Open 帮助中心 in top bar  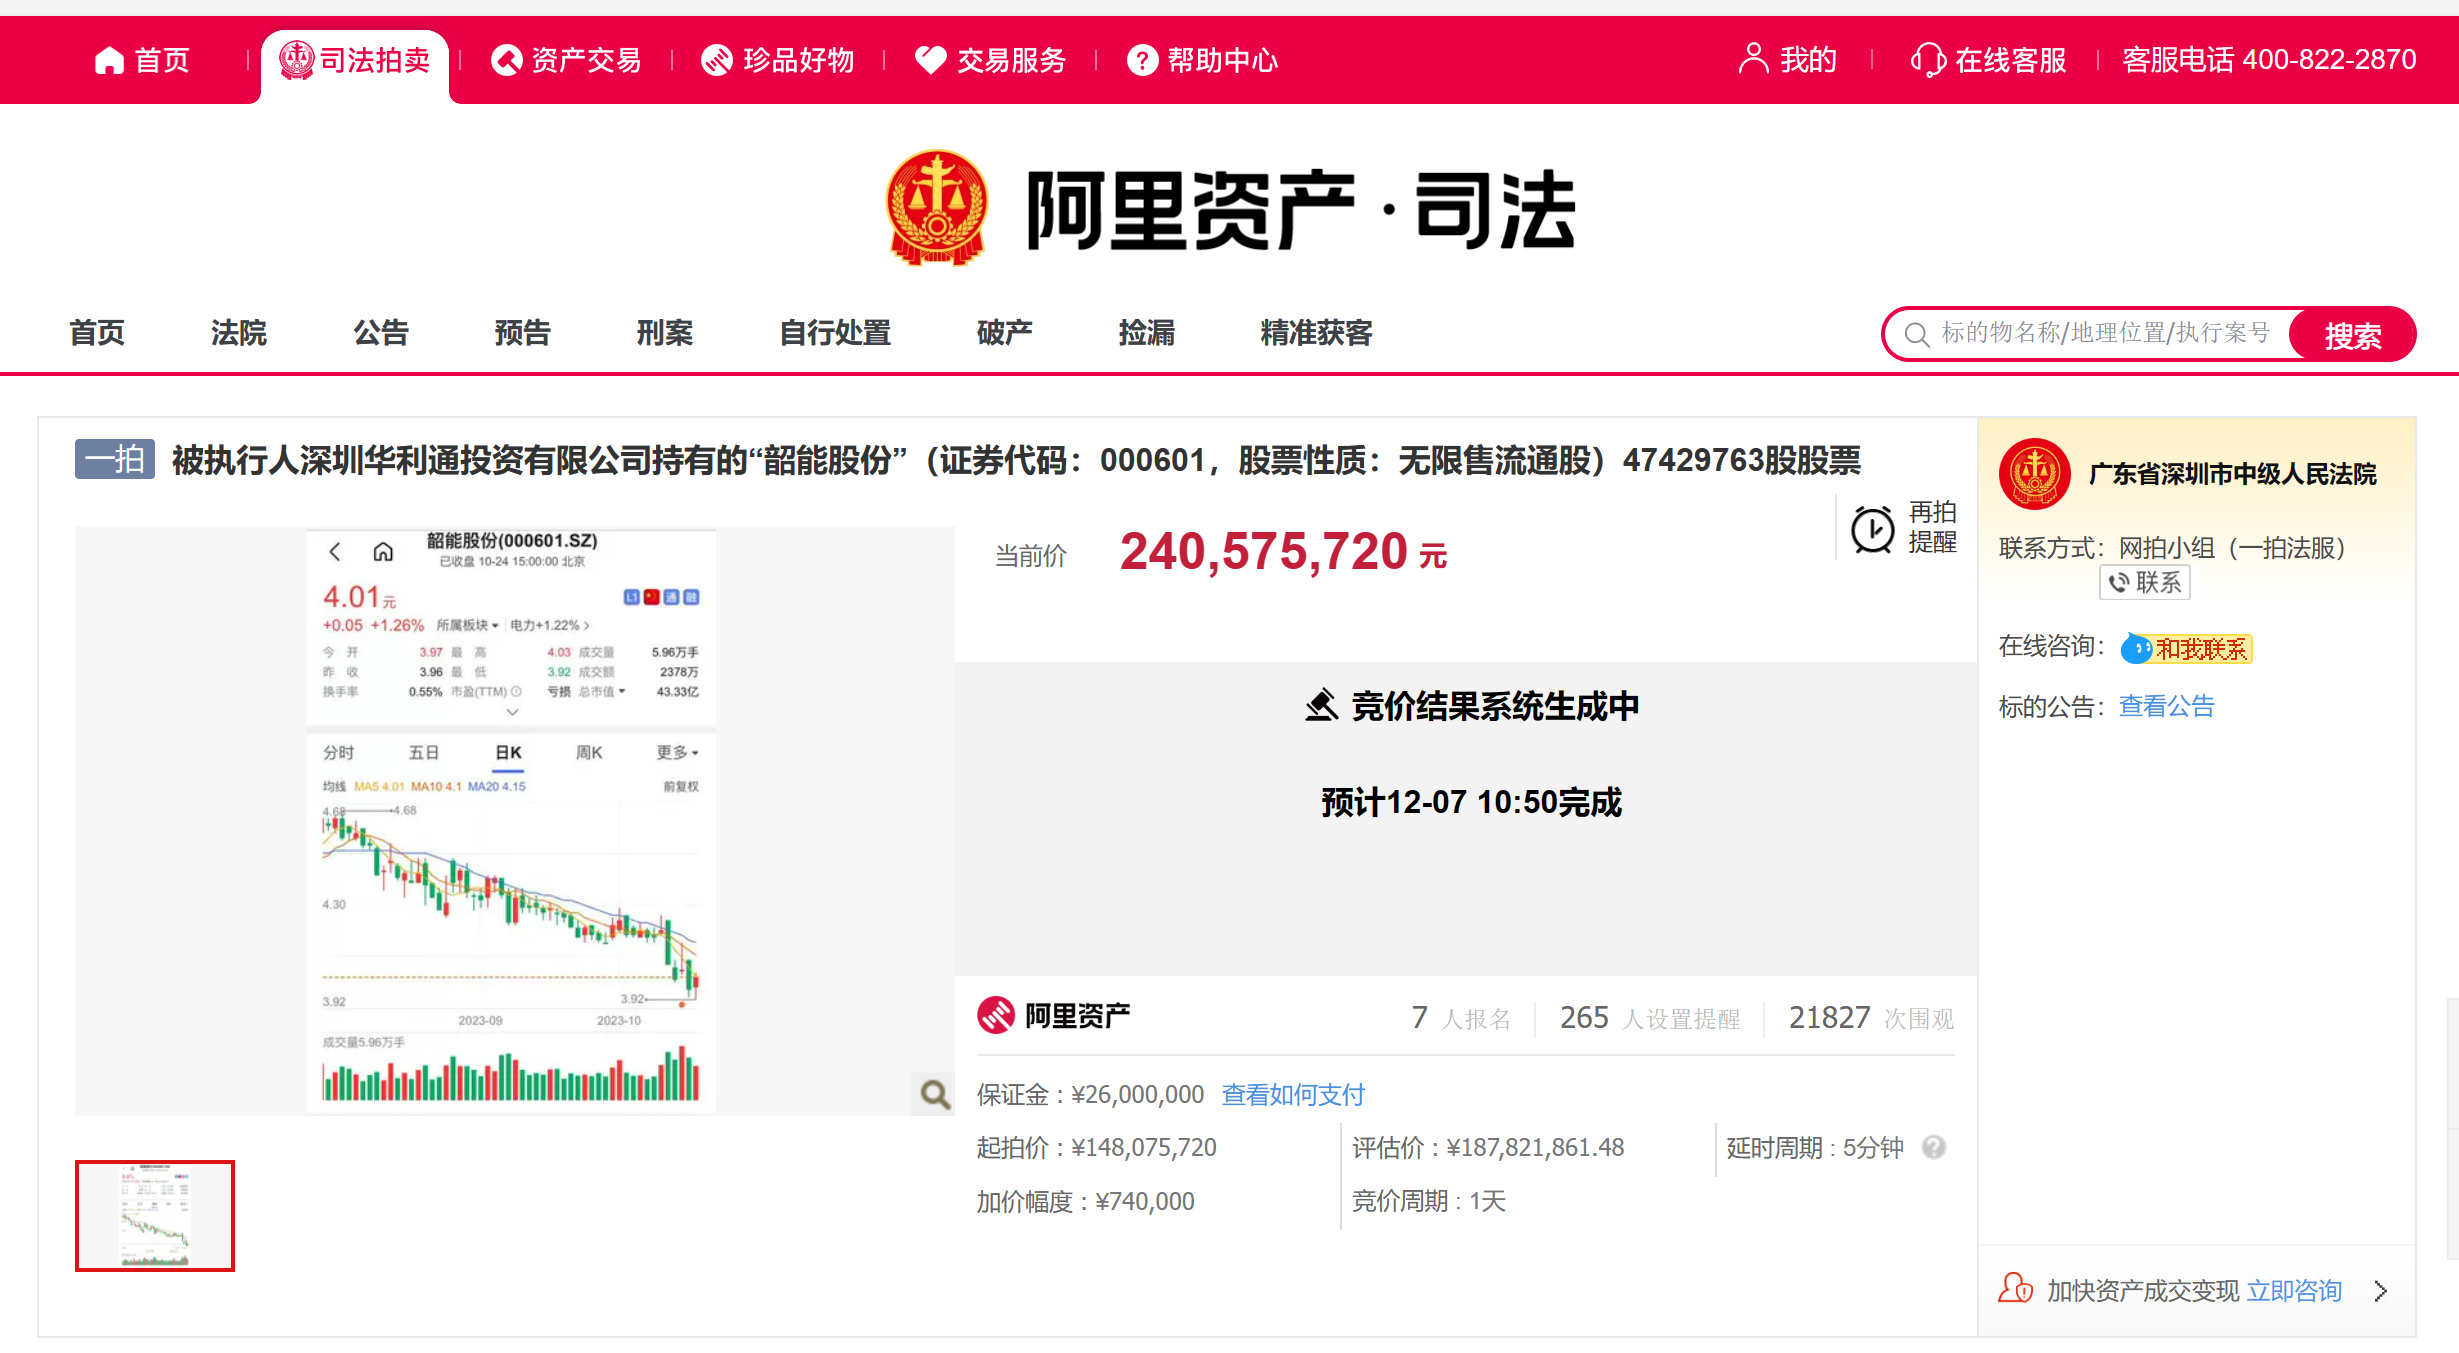click(x=1203, y=60)
